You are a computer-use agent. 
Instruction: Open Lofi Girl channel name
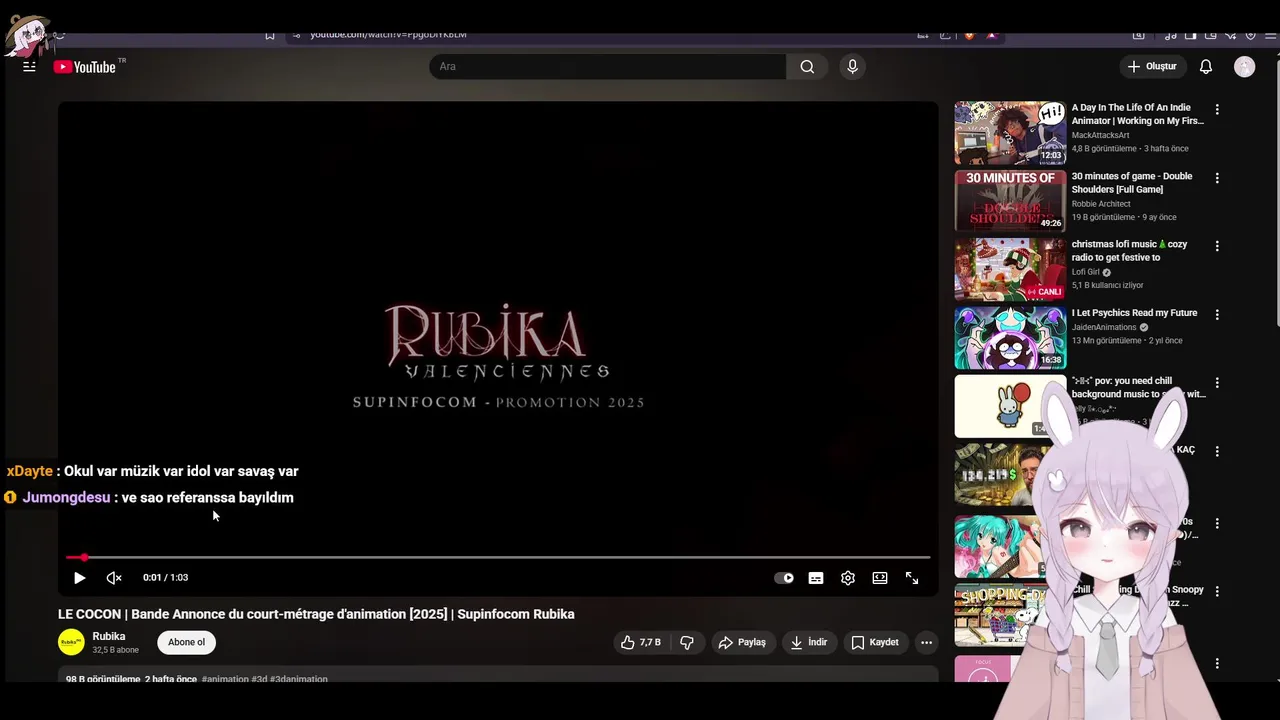pyautogui.click(x=1085, y=272)
